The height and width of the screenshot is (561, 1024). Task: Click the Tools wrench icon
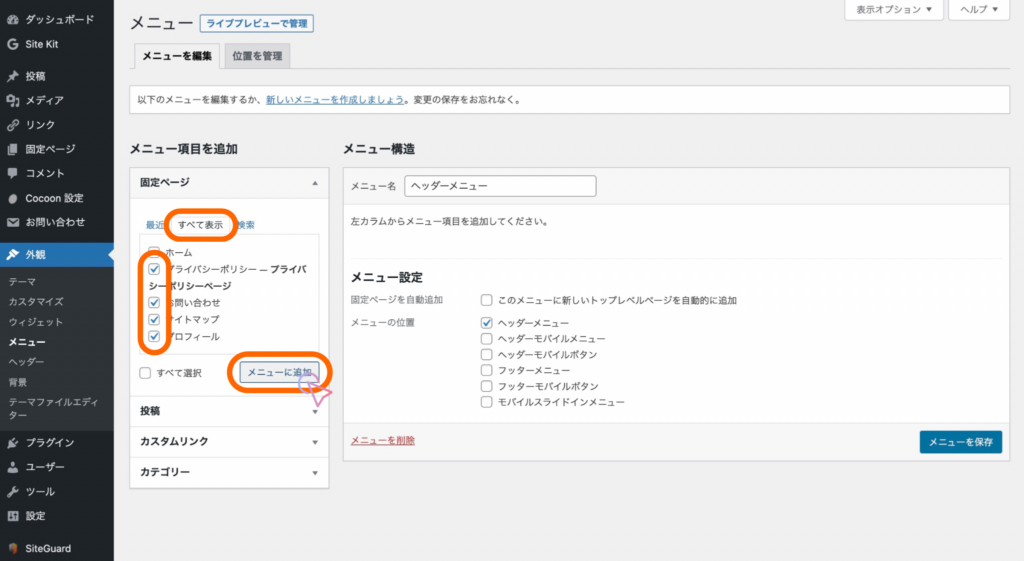(x=13, y=492)
